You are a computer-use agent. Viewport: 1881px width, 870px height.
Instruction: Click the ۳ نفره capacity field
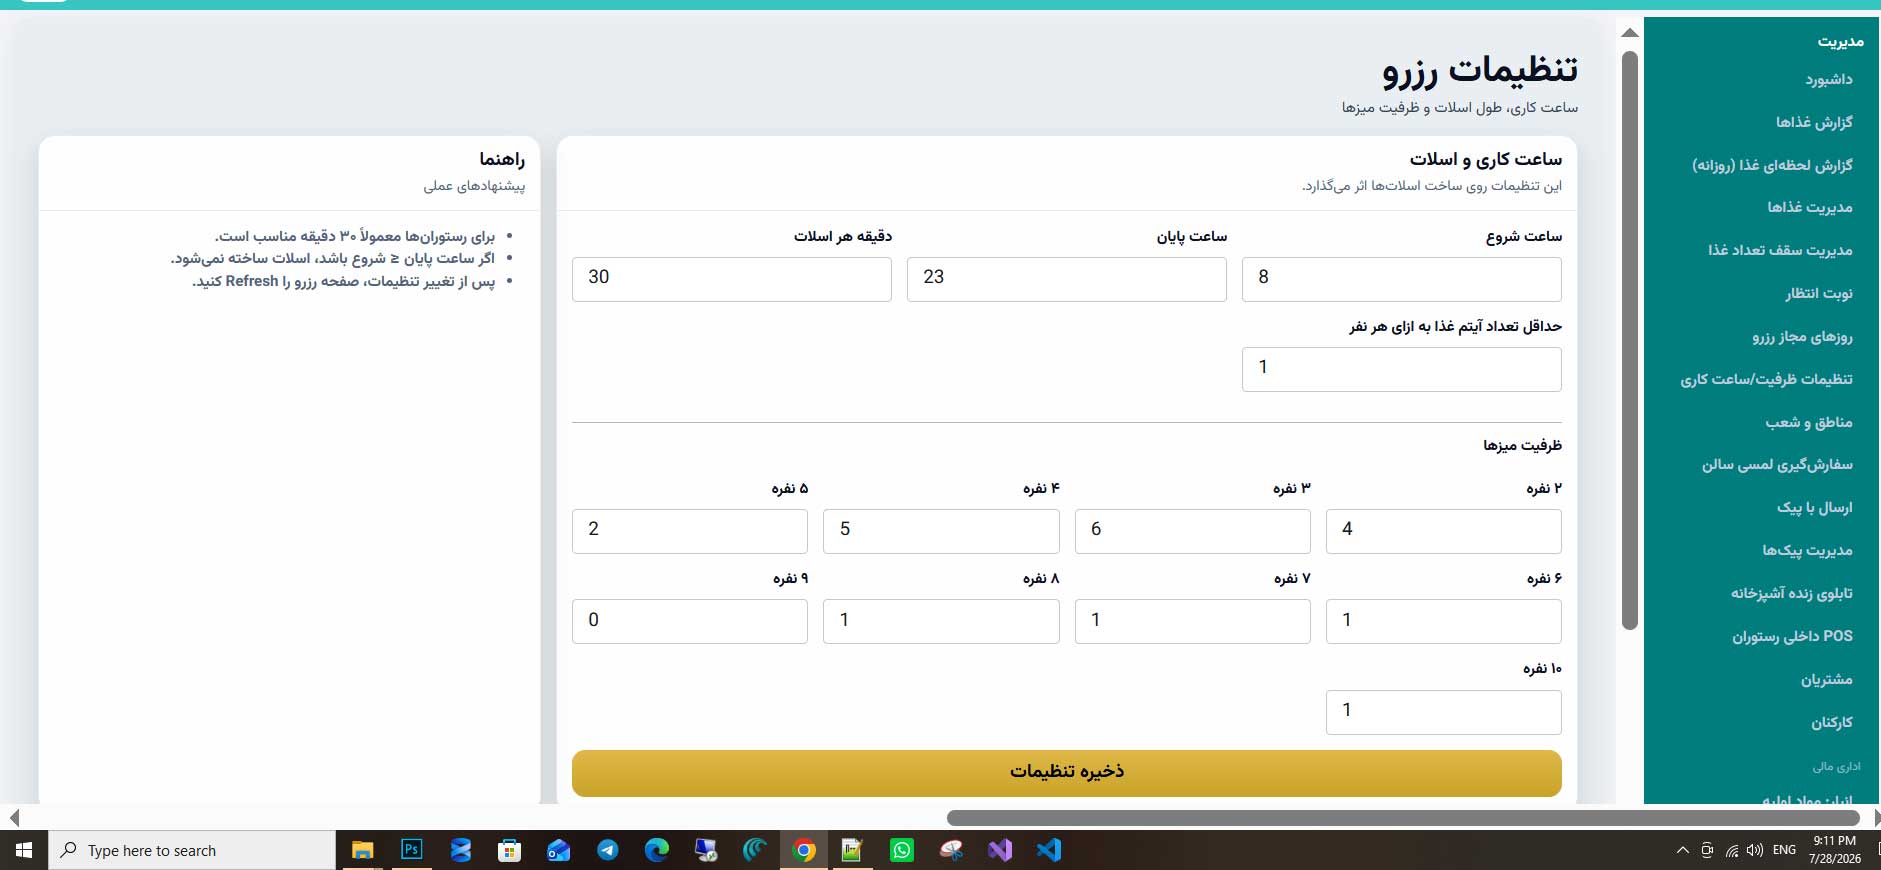tap(1192, 531)
